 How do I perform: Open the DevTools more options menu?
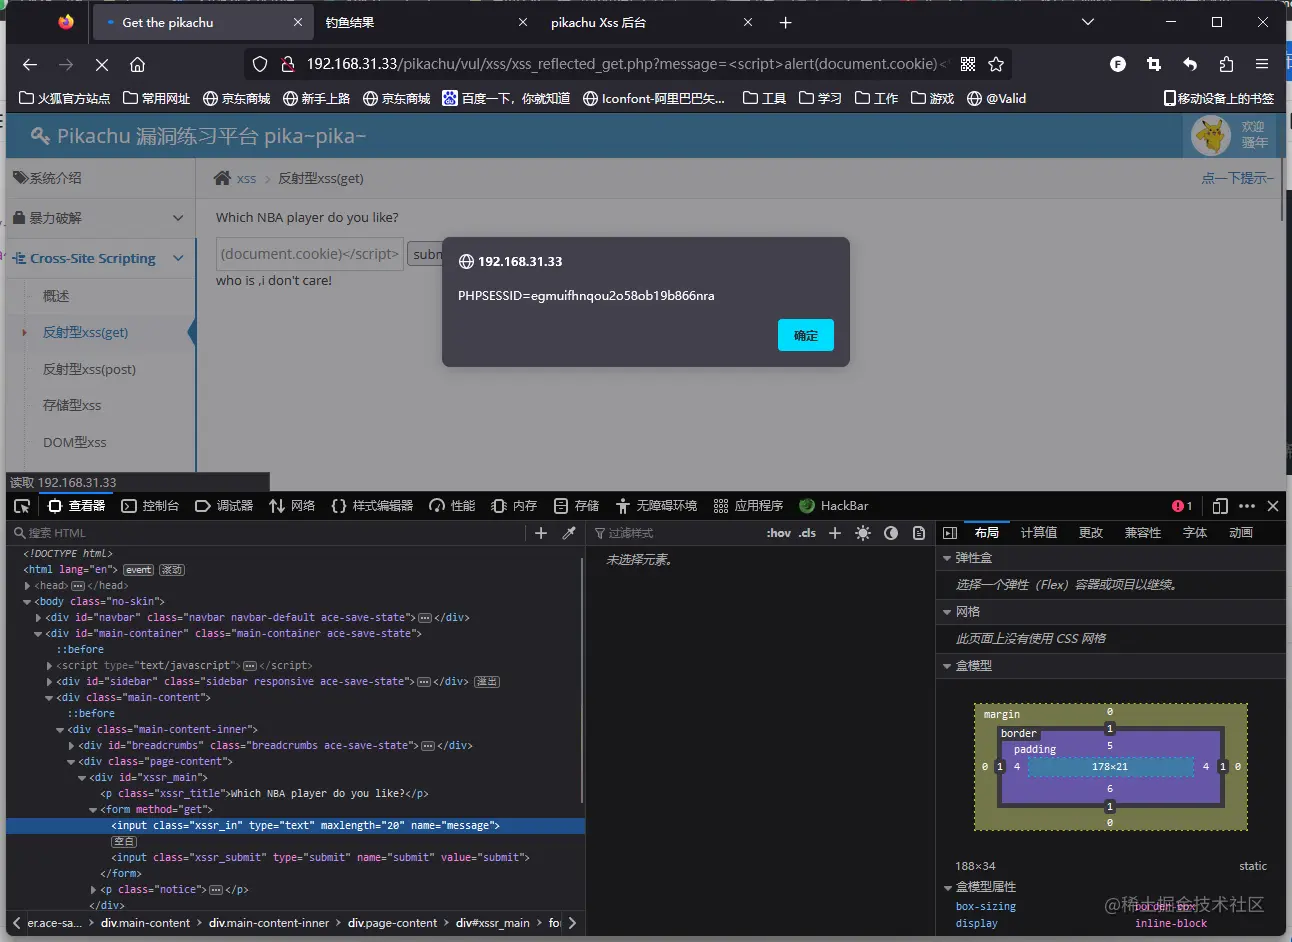coord(1247,506)
